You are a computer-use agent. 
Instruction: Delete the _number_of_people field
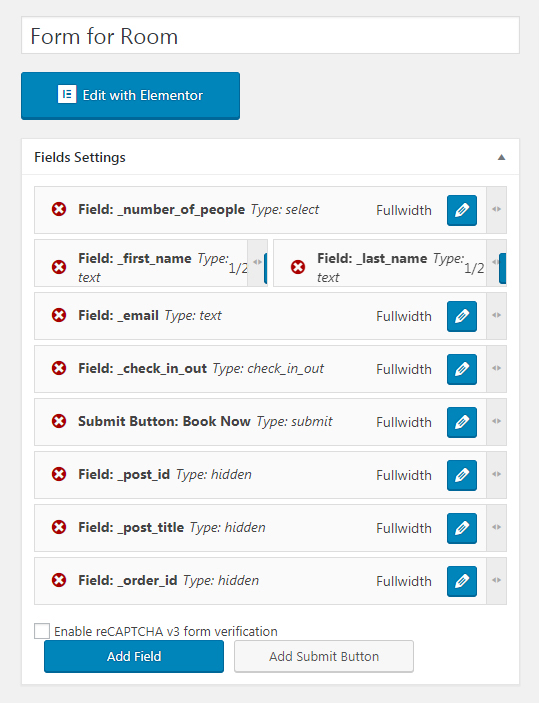[59, 209]
